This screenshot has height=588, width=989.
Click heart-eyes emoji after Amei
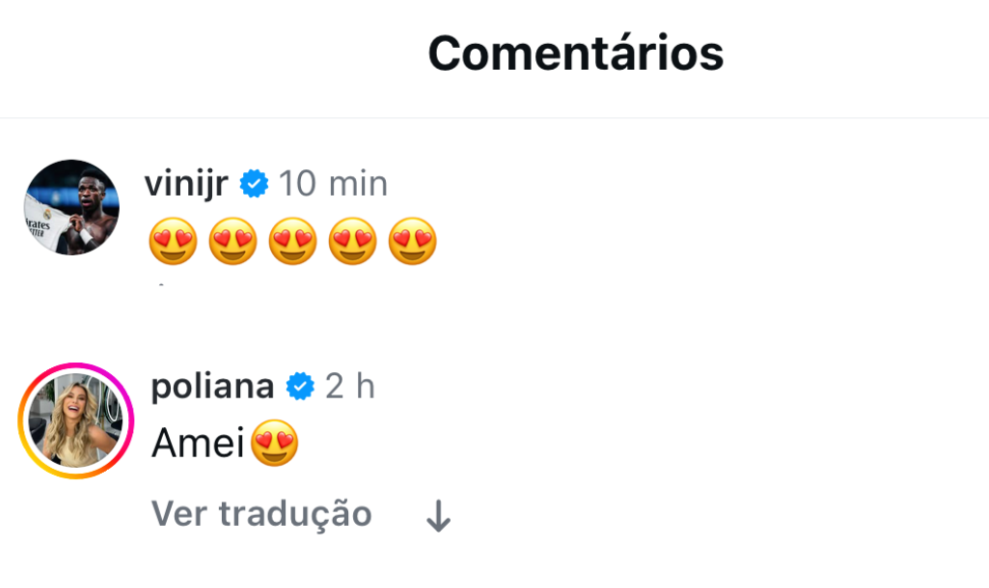coord(274,445)
